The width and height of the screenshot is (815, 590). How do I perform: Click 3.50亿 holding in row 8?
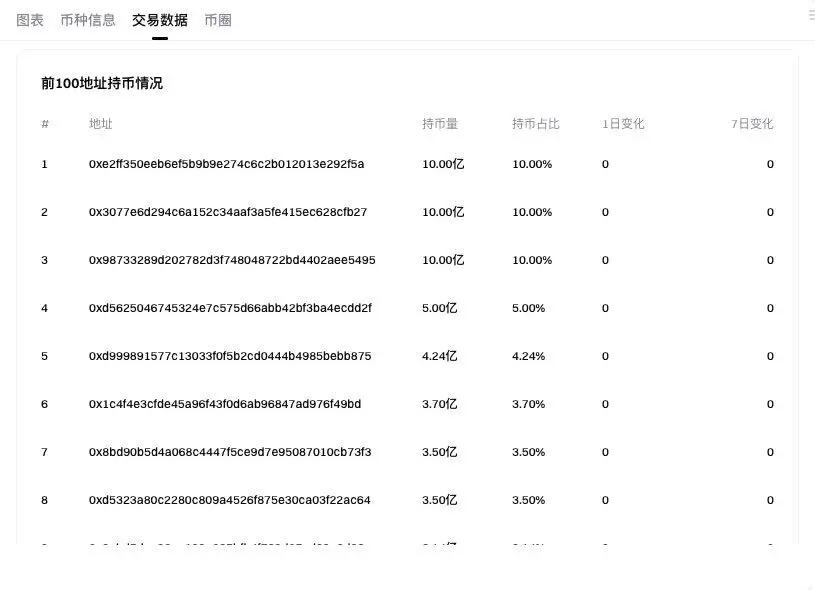[x=440, y=500]
